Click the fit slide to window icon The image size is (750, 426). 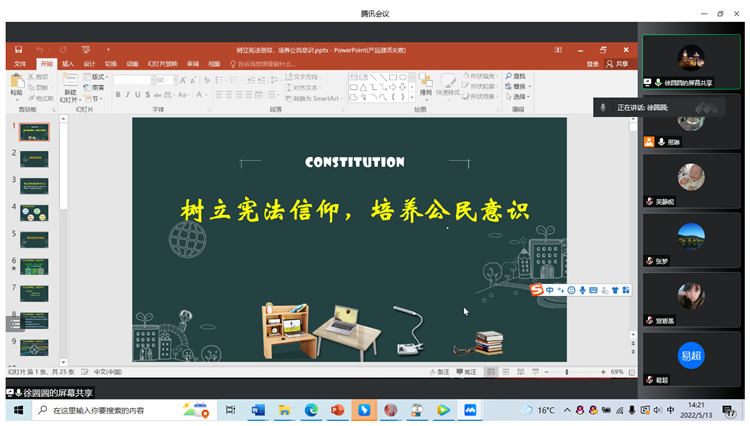632,372
